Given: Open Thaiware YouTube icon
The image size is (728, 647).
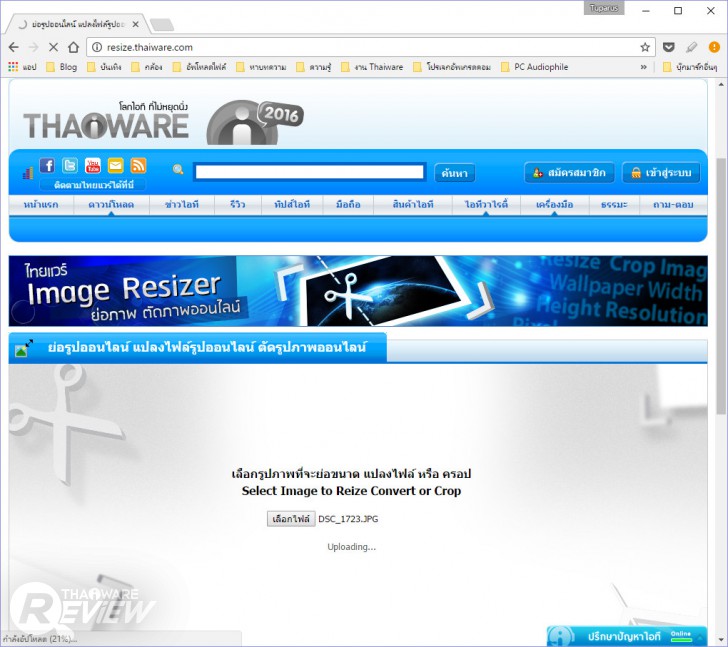Looking at the screenshot, I should tap(93, 165).
